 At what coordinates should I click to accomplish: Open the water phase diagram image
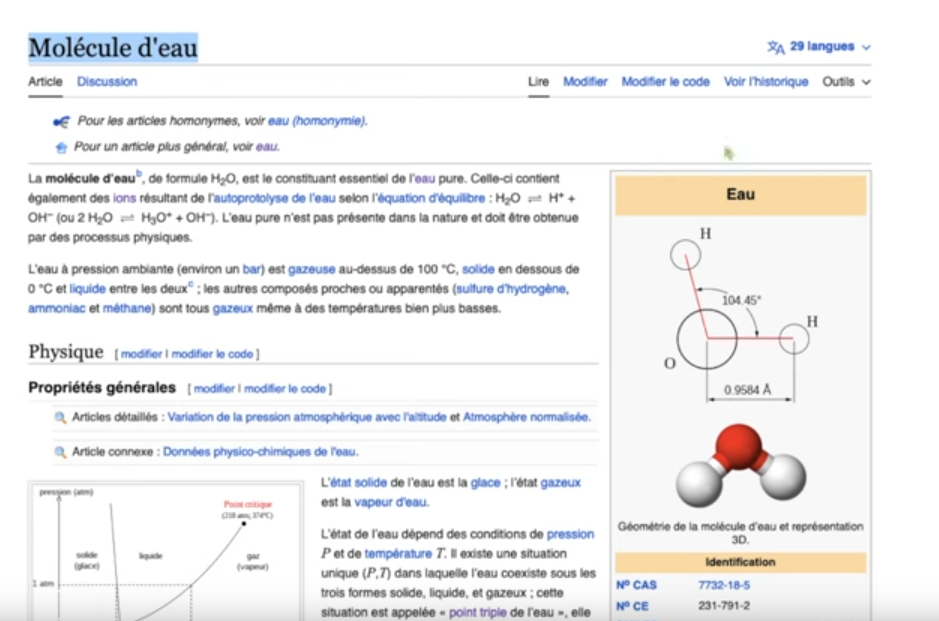point(168,552)
